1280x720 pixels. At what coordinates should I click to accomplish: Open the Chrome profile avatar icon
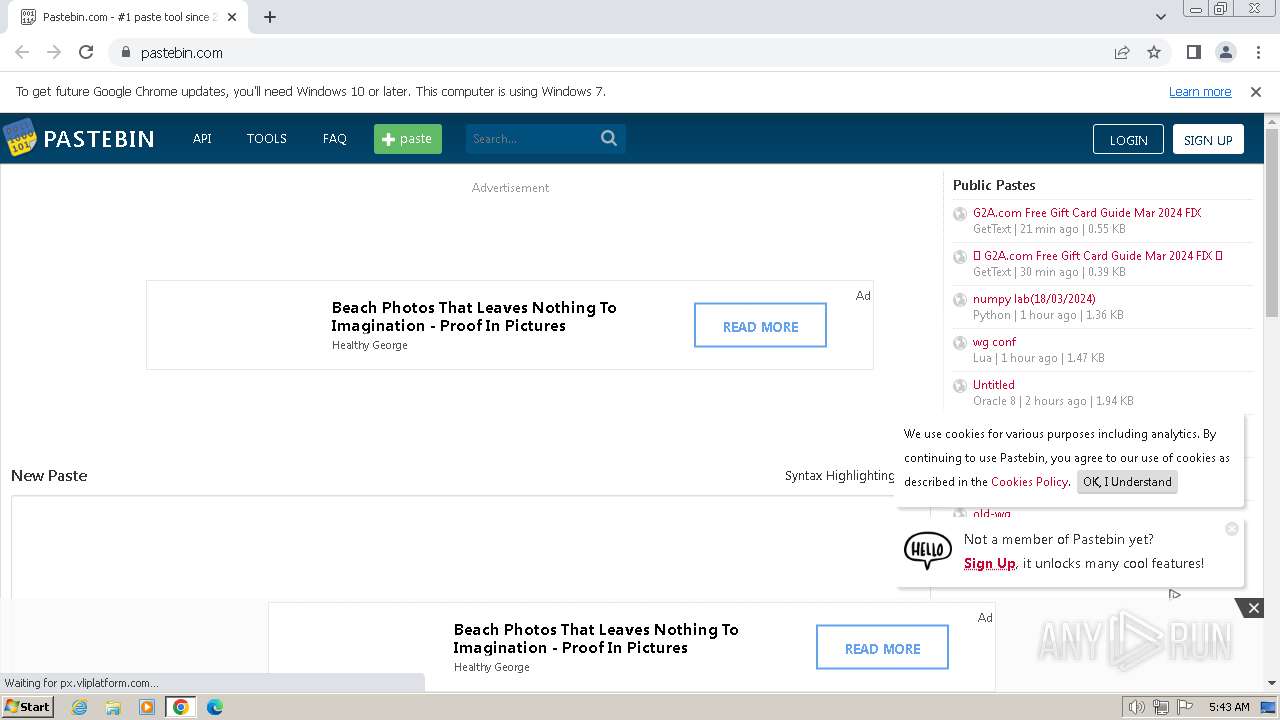(1225, 52)
